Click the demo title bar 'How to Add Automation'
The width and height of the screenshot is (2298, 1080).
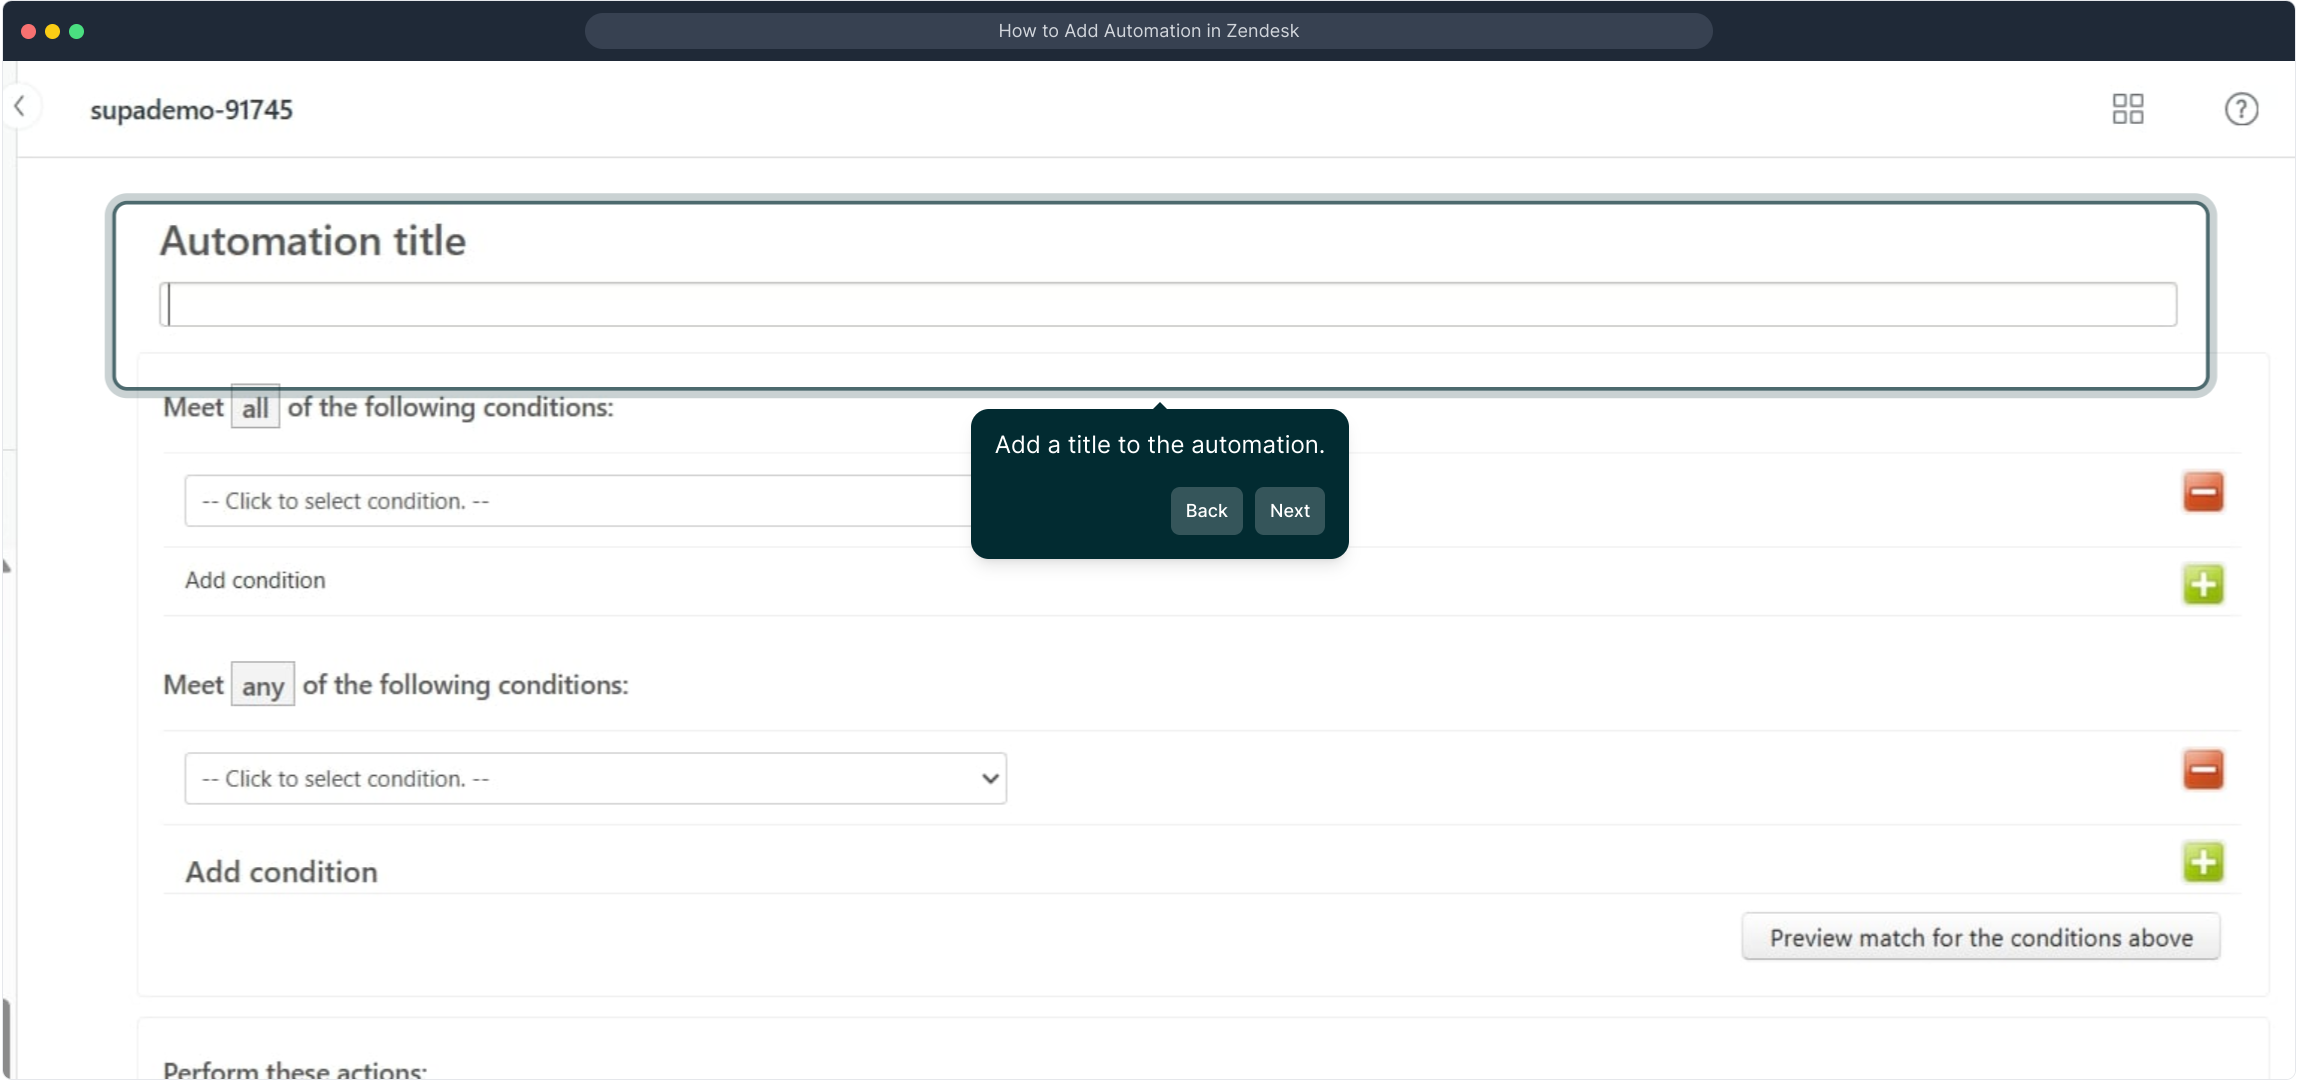[1148, 31]
